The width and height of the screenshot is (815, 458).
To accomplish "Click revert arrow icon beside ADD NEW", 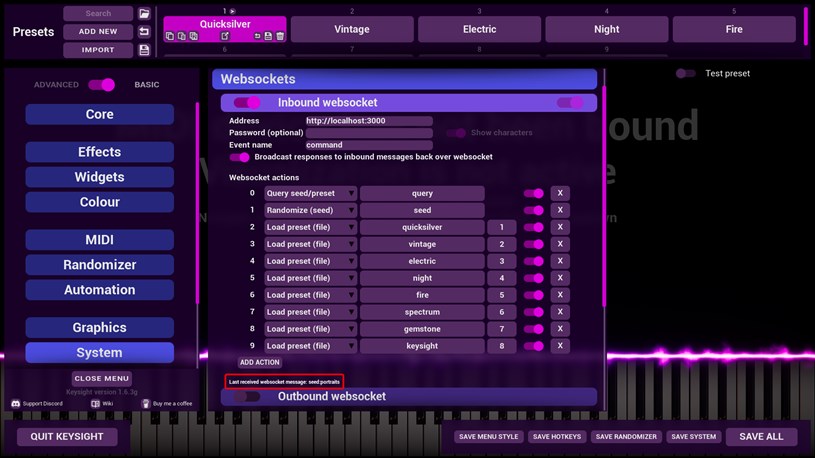I will [x=144, y=32].
